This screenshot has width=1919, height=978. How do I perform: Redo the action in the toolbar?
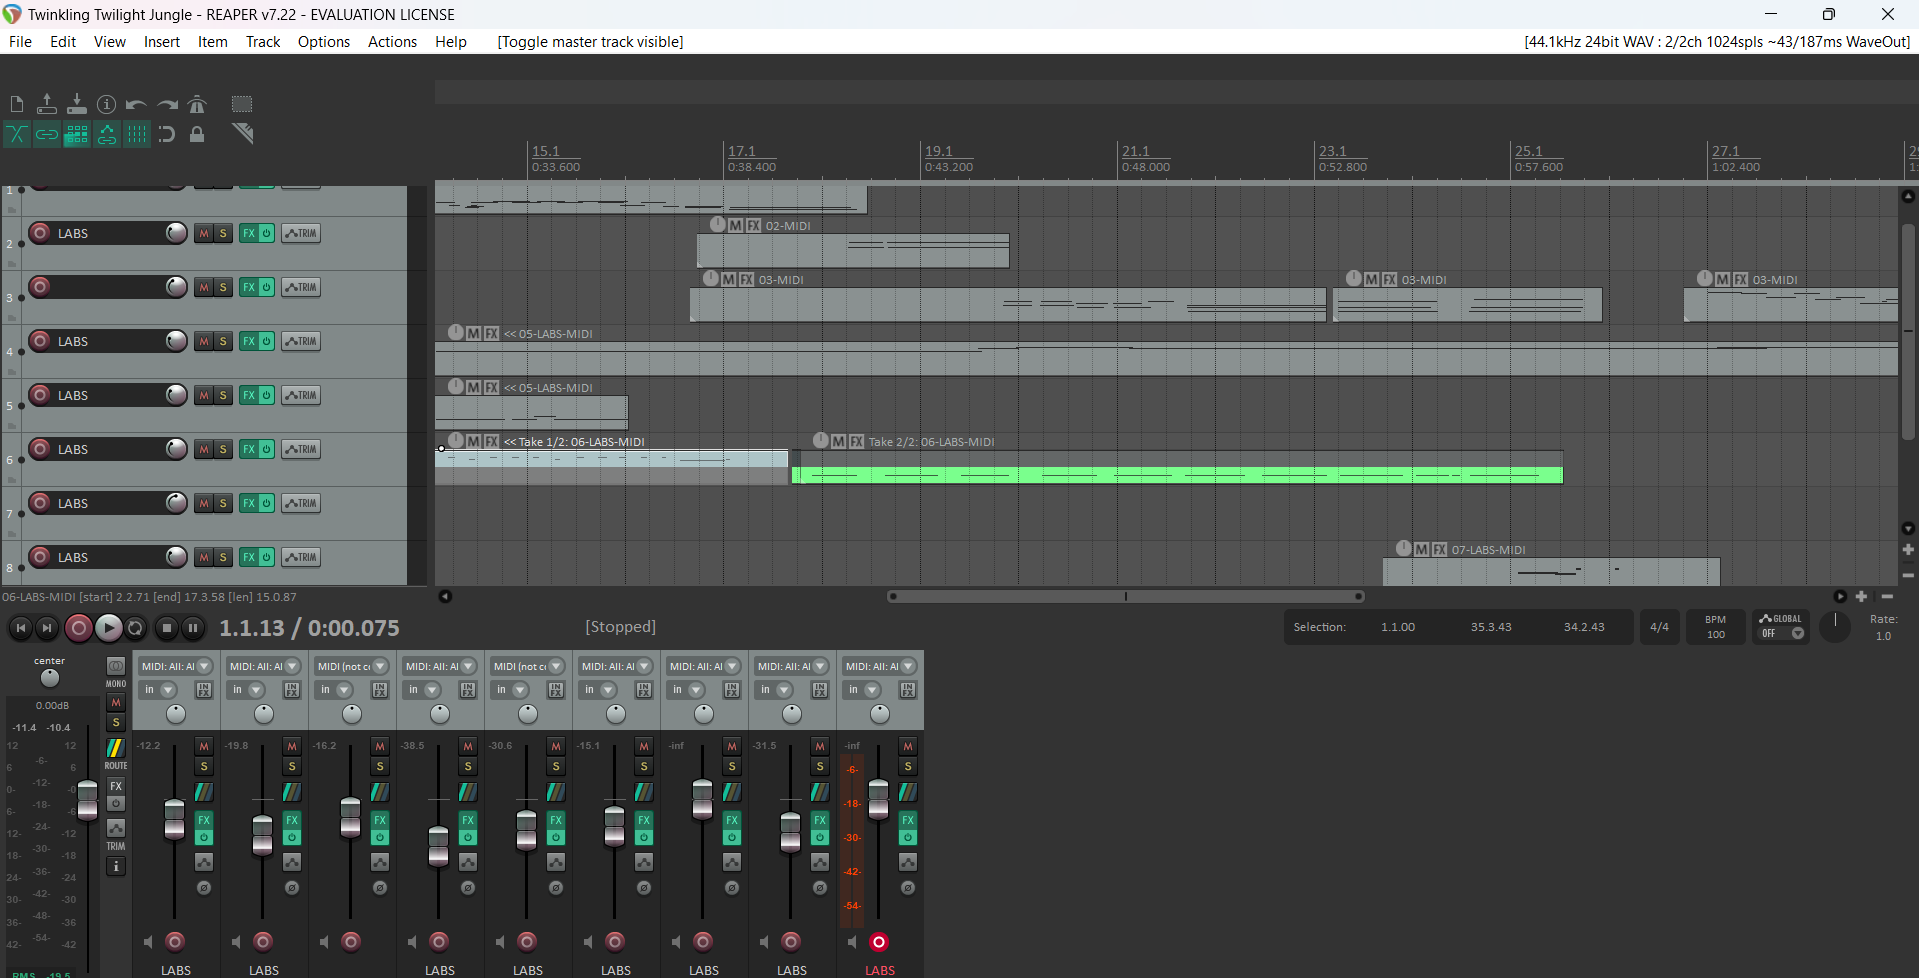[167, 104]
